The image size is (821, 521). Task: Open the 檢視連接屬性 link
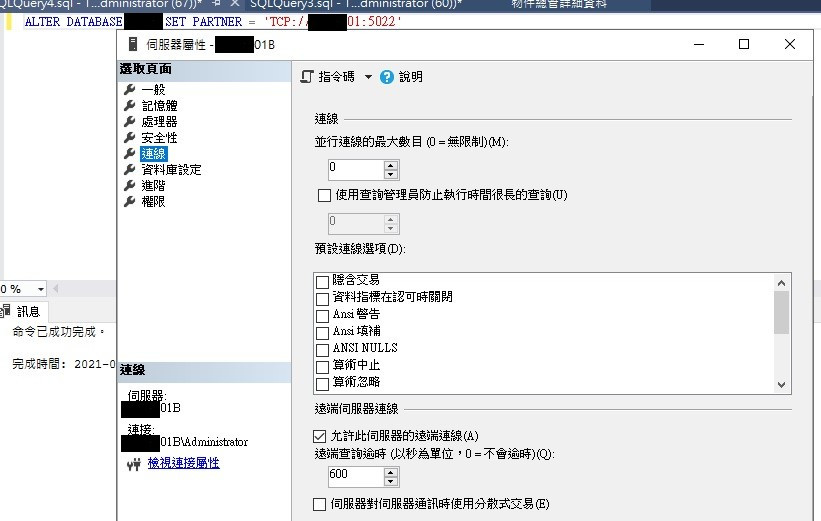click(x=184, y=463)
